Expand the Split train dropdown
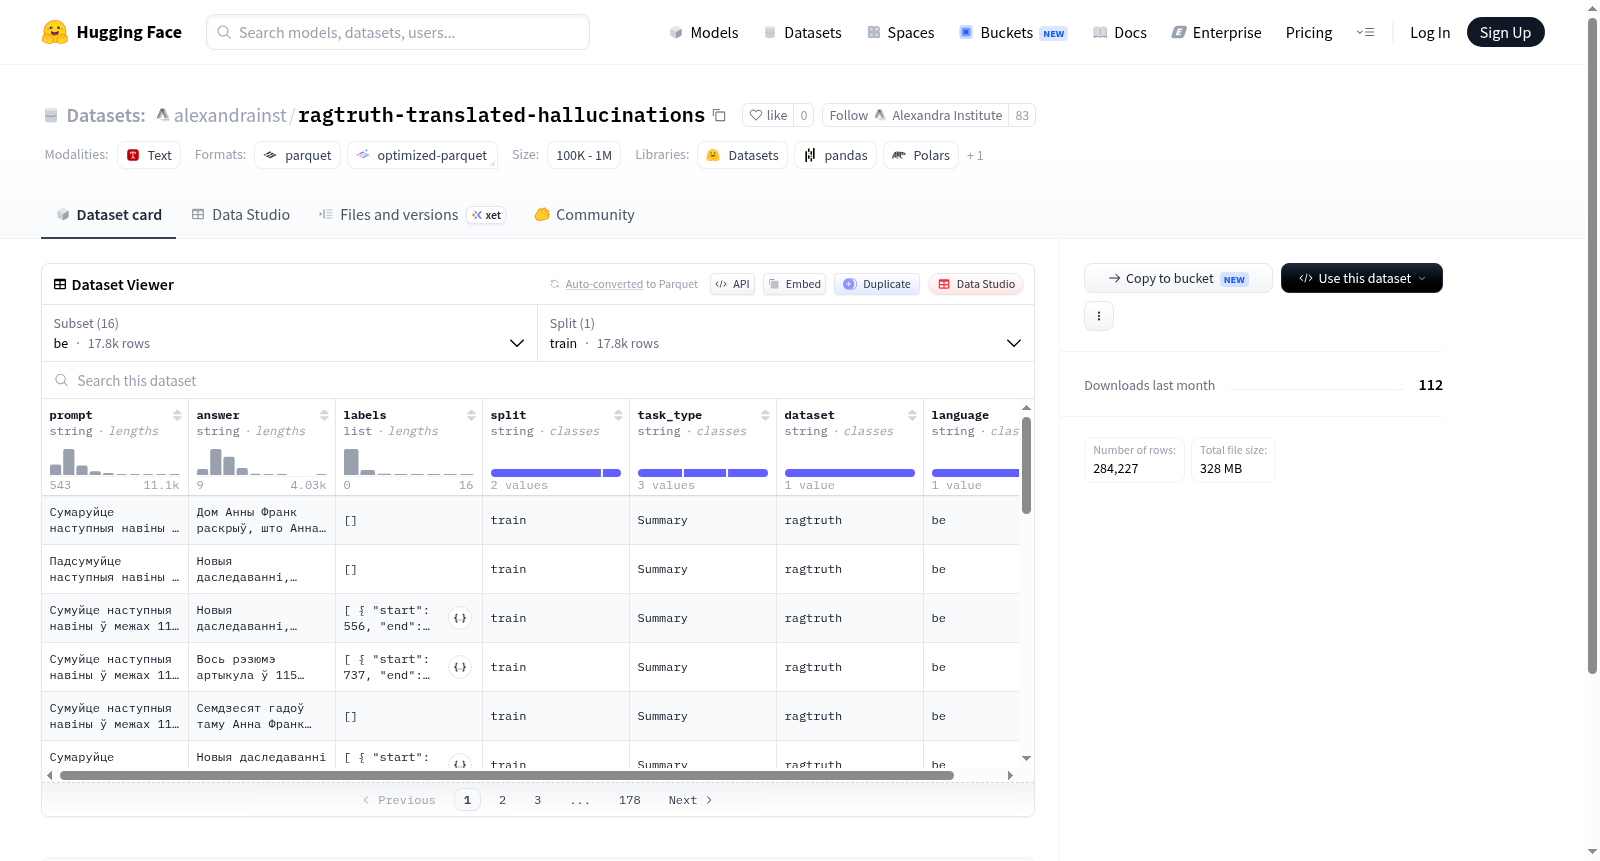 785,333
